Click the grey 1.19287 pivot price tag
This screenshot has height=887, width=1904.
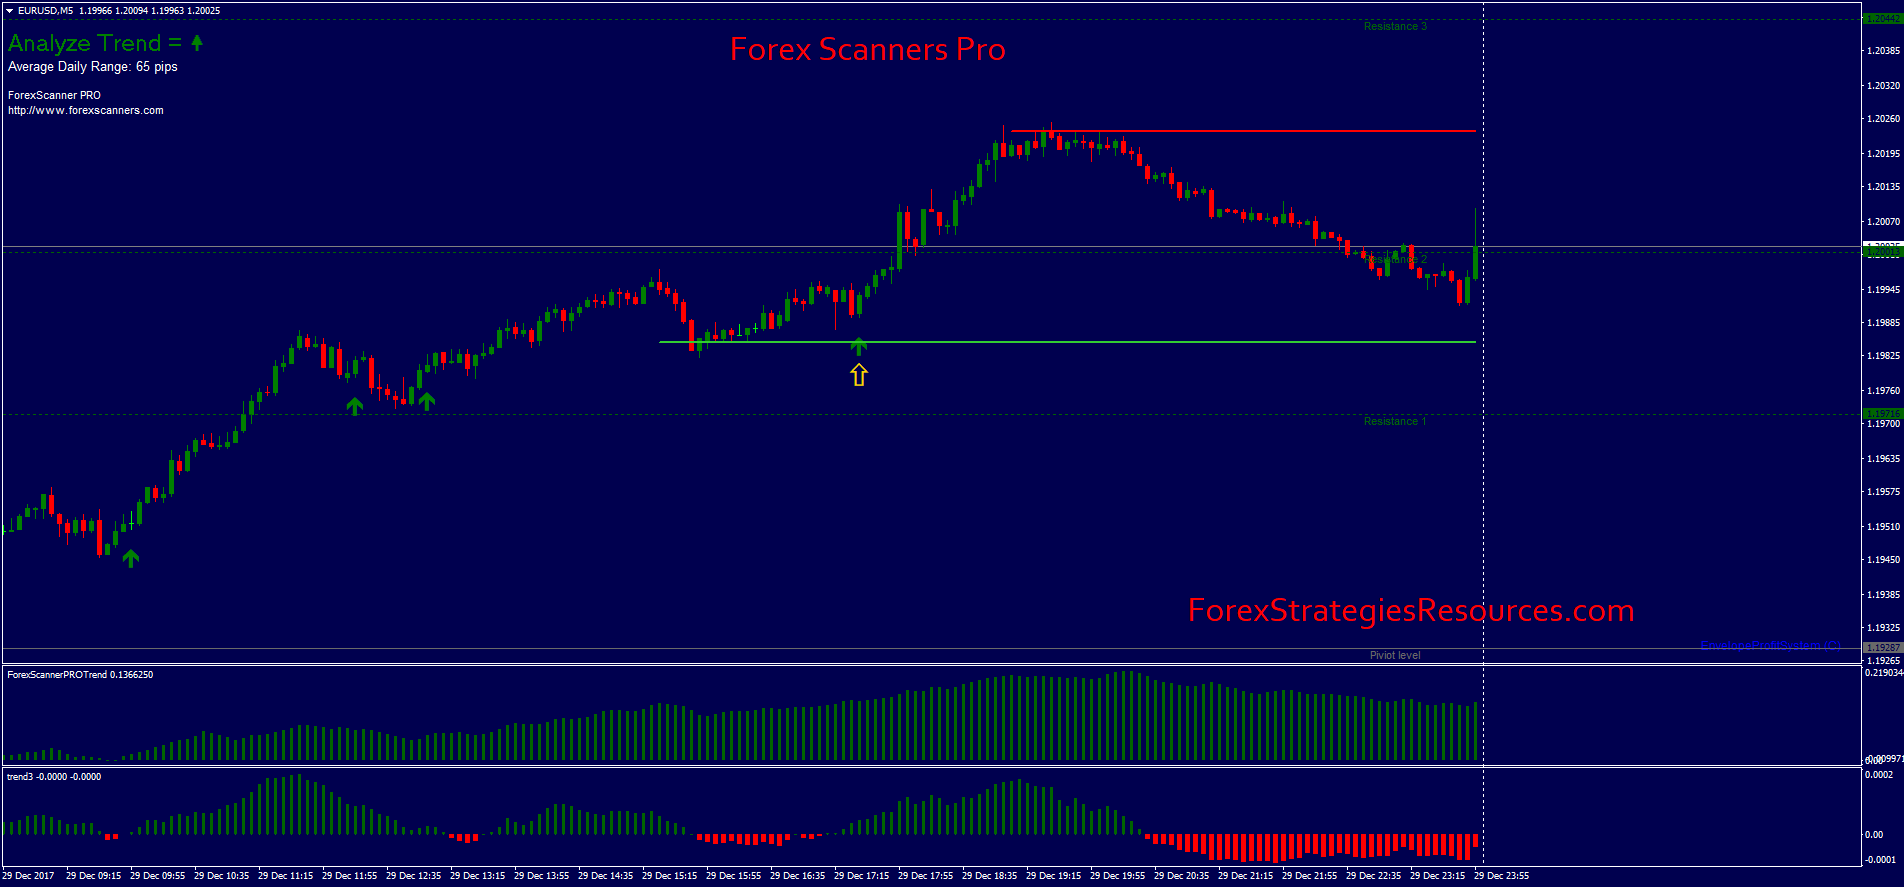pos(1882,648)
